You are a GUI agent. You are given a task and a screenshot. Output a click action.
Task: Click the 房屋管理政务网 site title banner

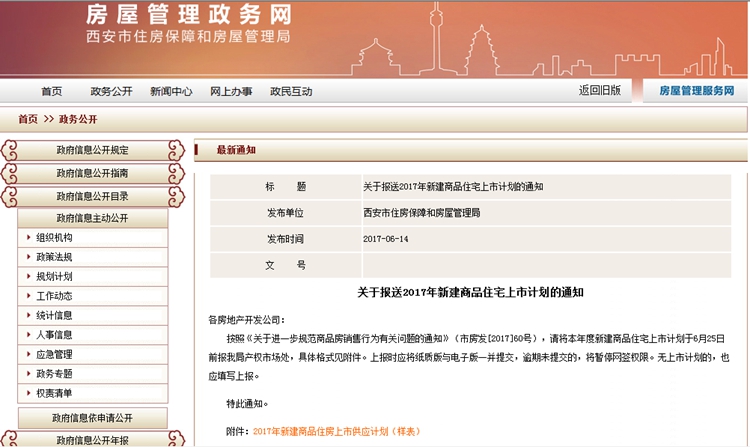tap(189, 14)
